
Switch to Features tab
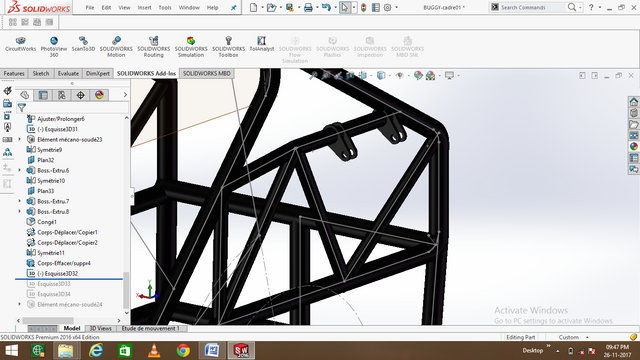pos(14,73)
